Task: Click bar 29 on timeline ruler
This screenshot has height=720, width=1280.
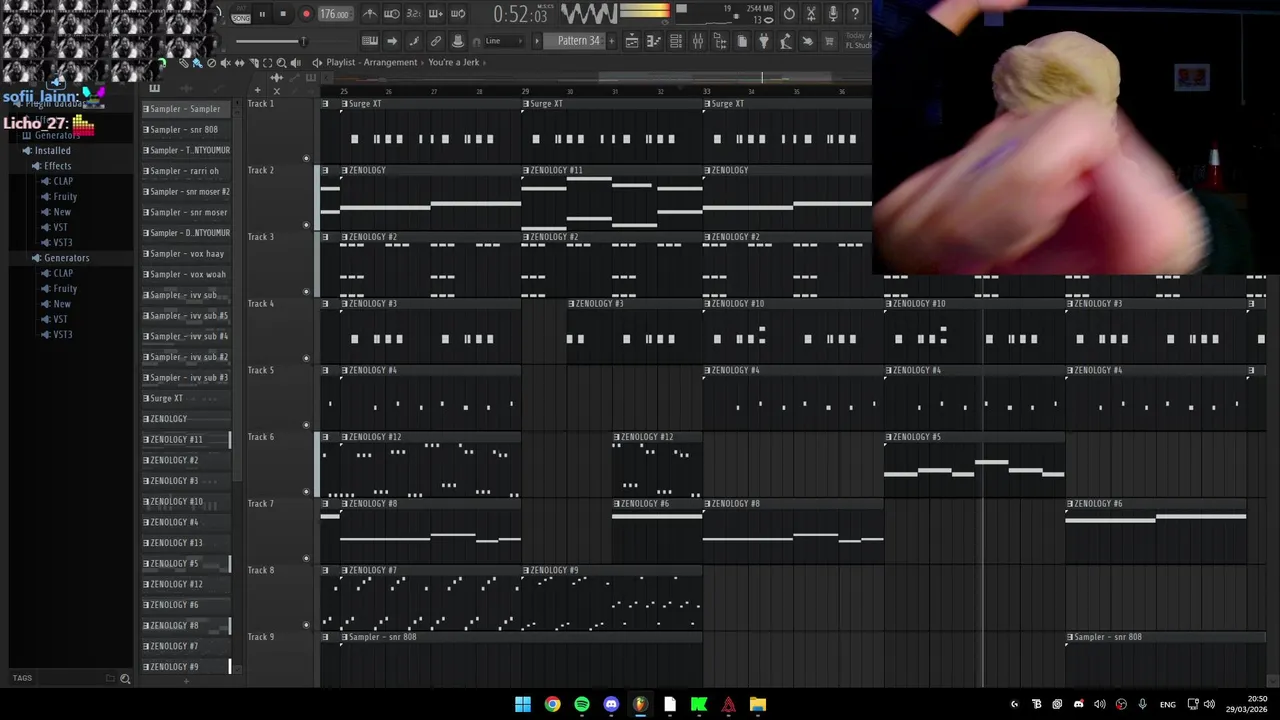Action: 525,91
